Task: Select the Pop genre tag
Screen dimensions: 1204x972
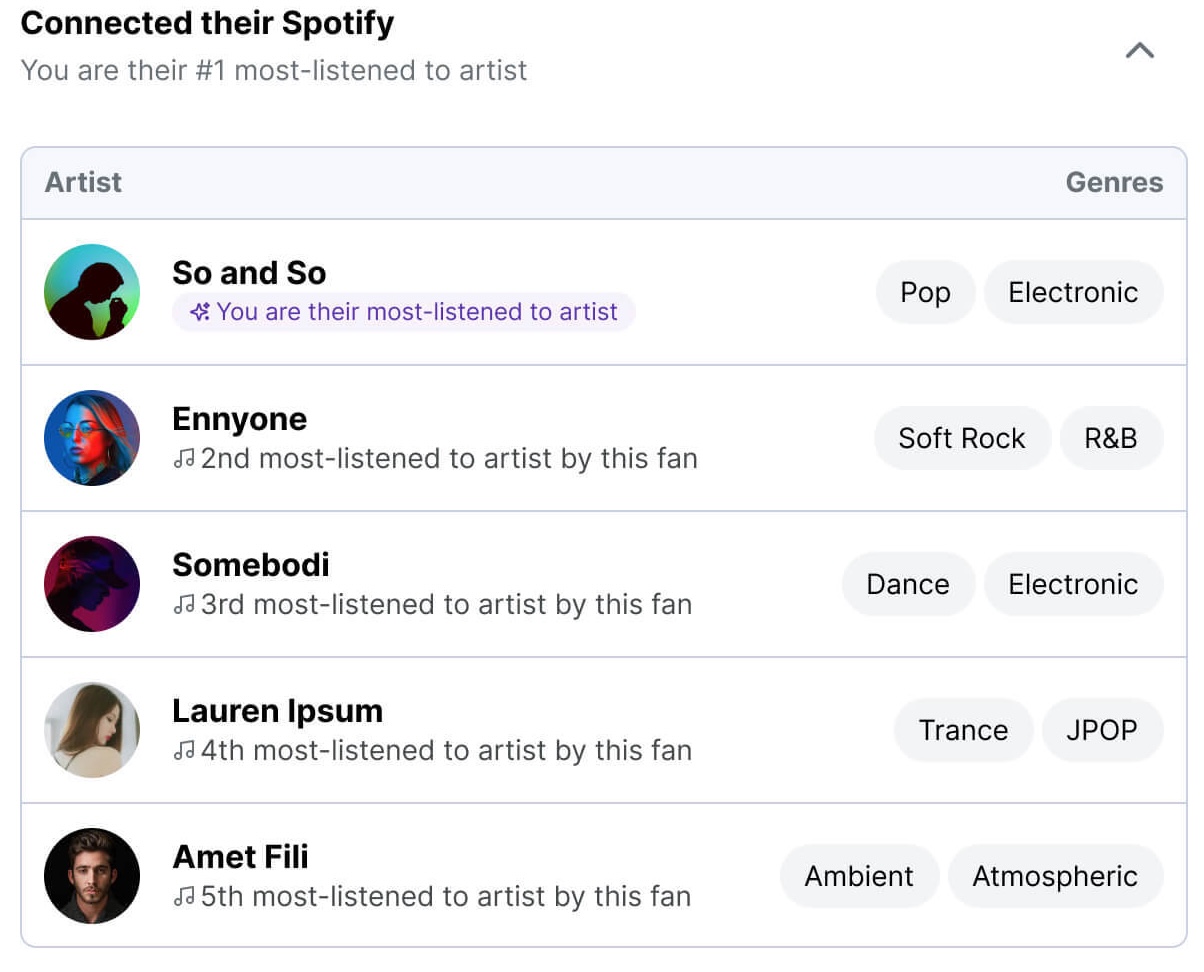Action: pyautogui.click(x=925, y=292)
